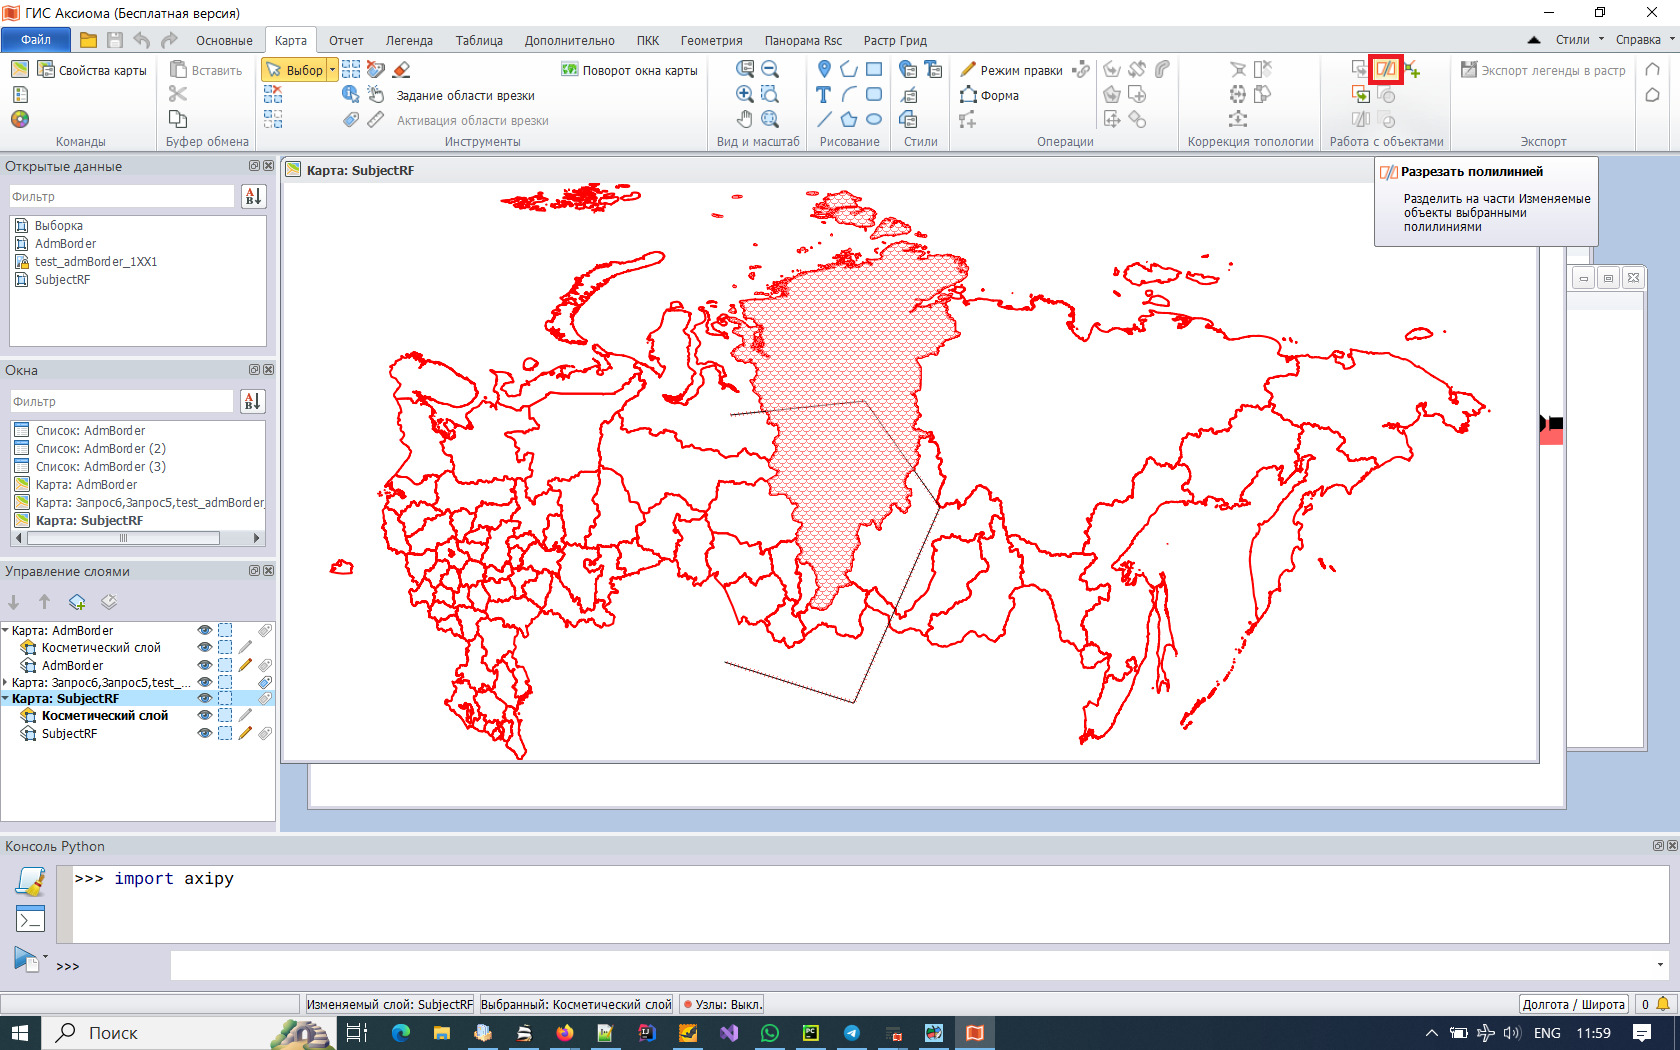
Task: Click the Режим правки button
Action: point(1011,70)
